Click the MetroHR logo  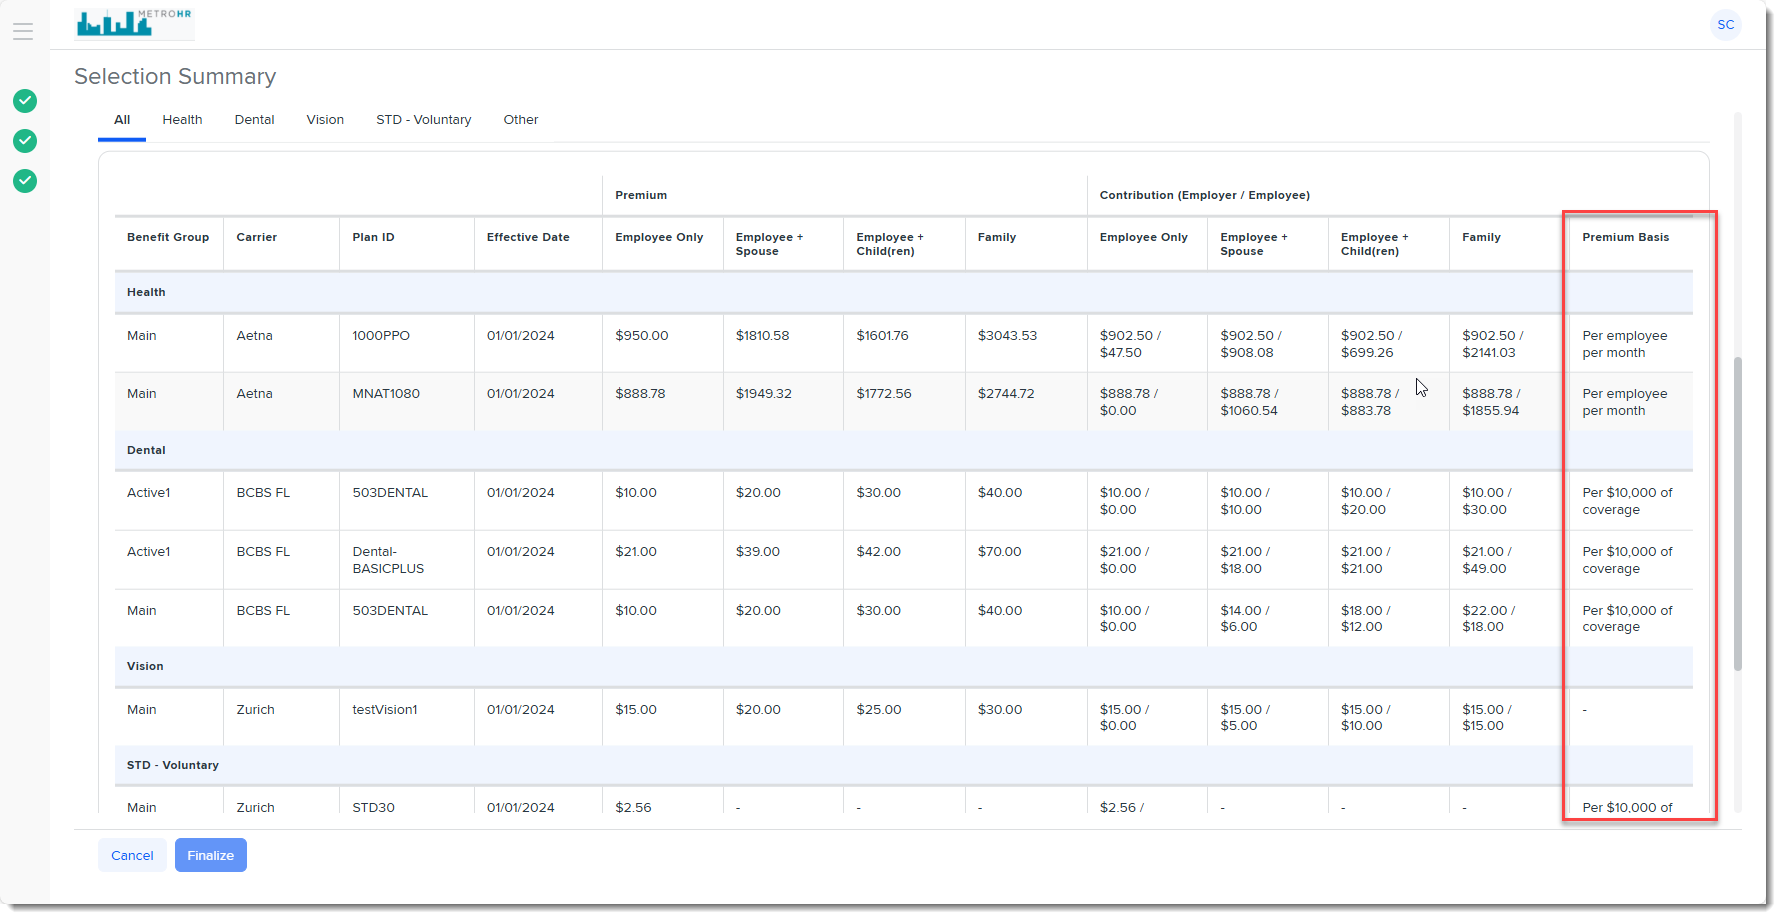pyautogui.click(x=134, y=23)
